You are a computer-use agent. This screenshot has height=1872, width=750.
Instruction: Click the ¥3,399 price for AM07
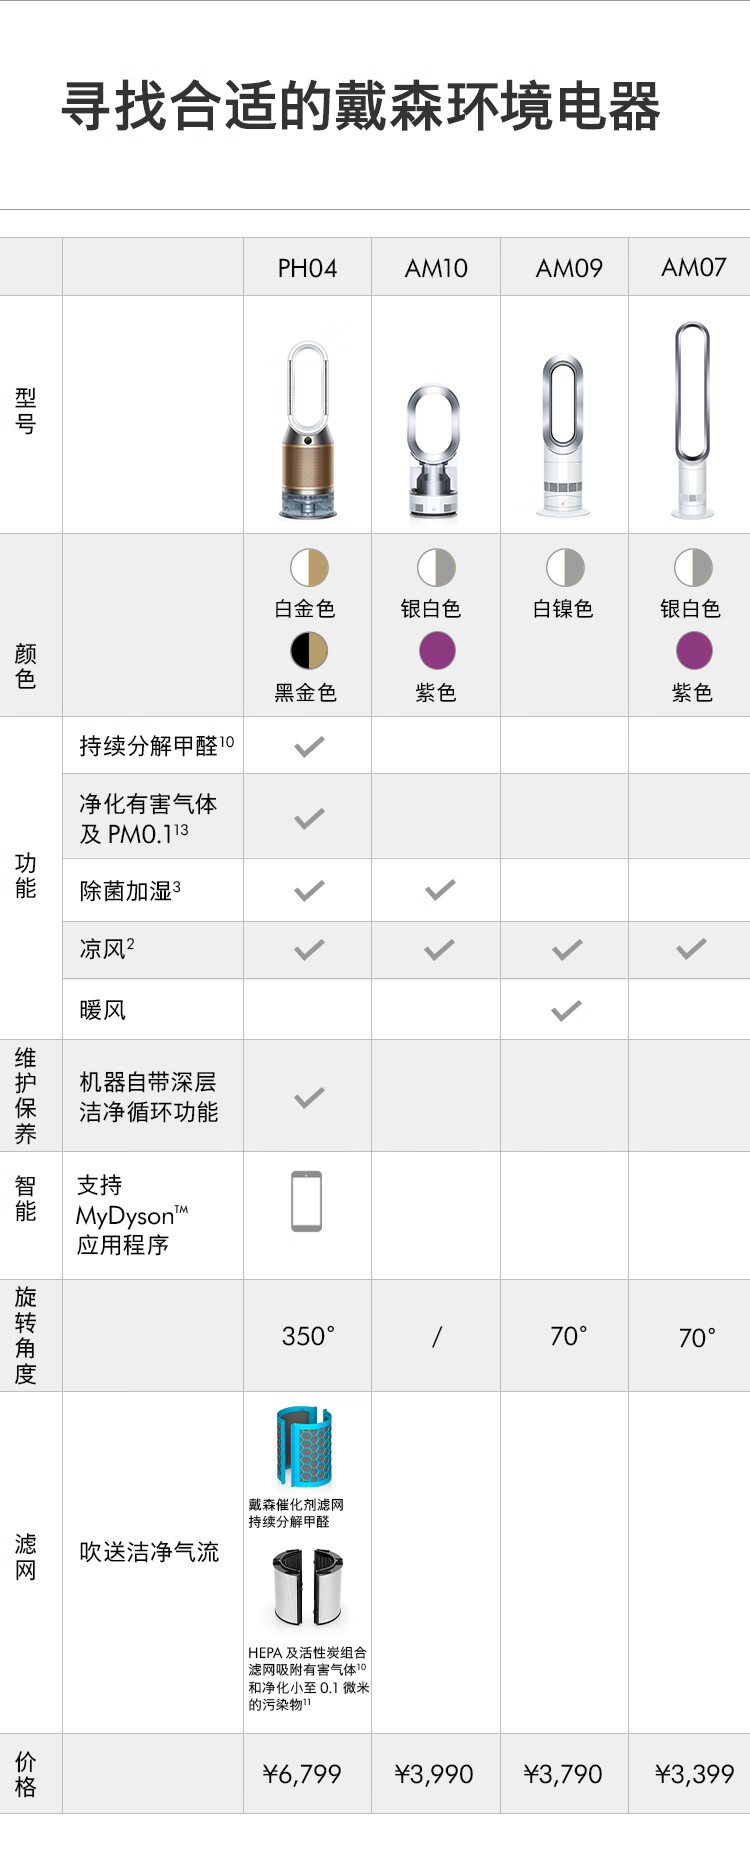(x=695, y=1774)
